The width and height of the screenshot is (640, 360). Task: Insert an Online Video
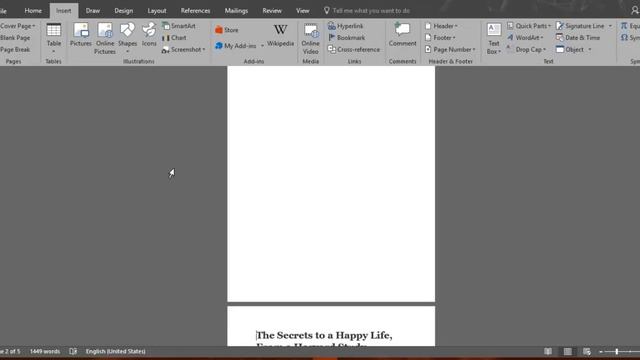(x=310, y=39)
